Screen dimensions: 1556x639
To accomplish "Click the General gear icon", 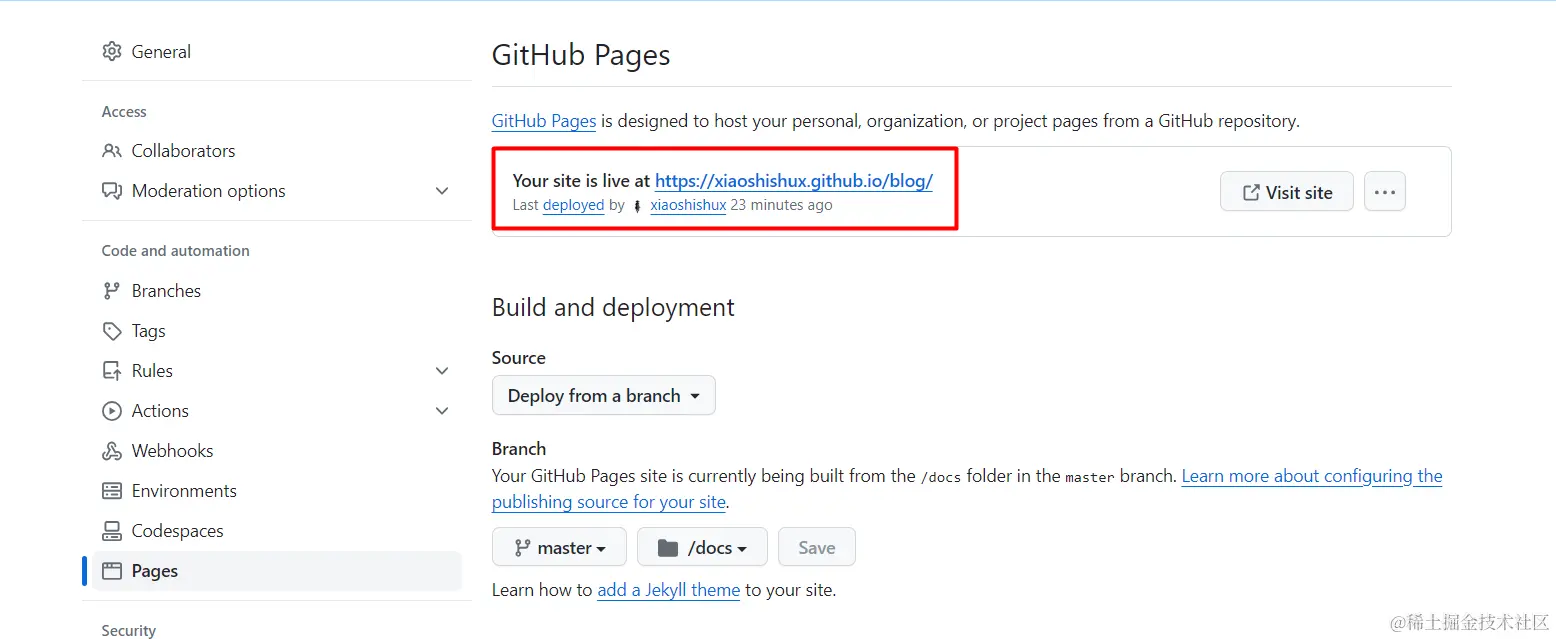I will 112,52.
